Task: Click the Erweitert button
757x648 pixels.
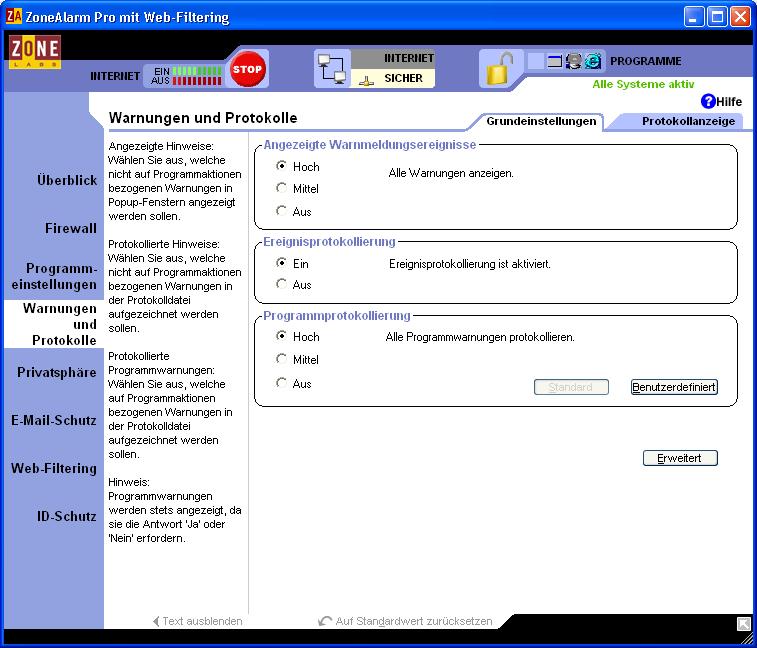Action: [680, 458]
